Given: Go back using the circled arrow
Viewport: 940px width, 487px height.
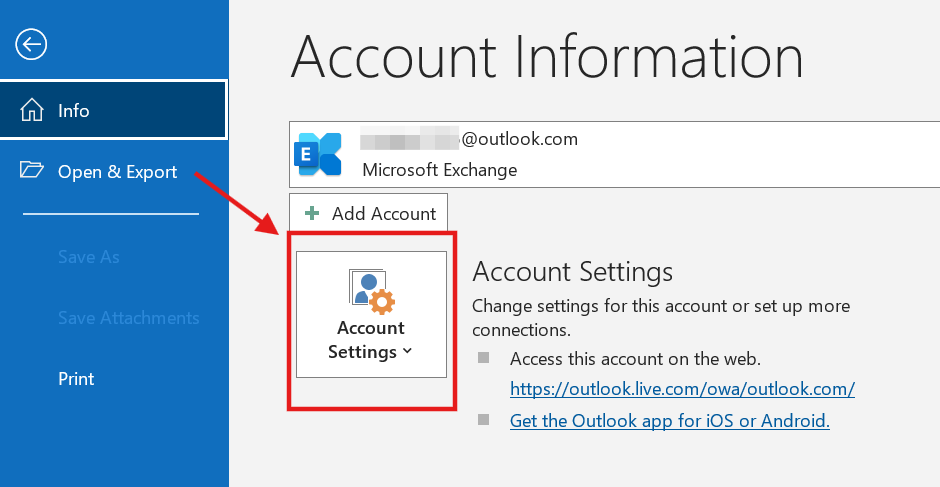Looking at the screenshot, I should pos(31,44).
